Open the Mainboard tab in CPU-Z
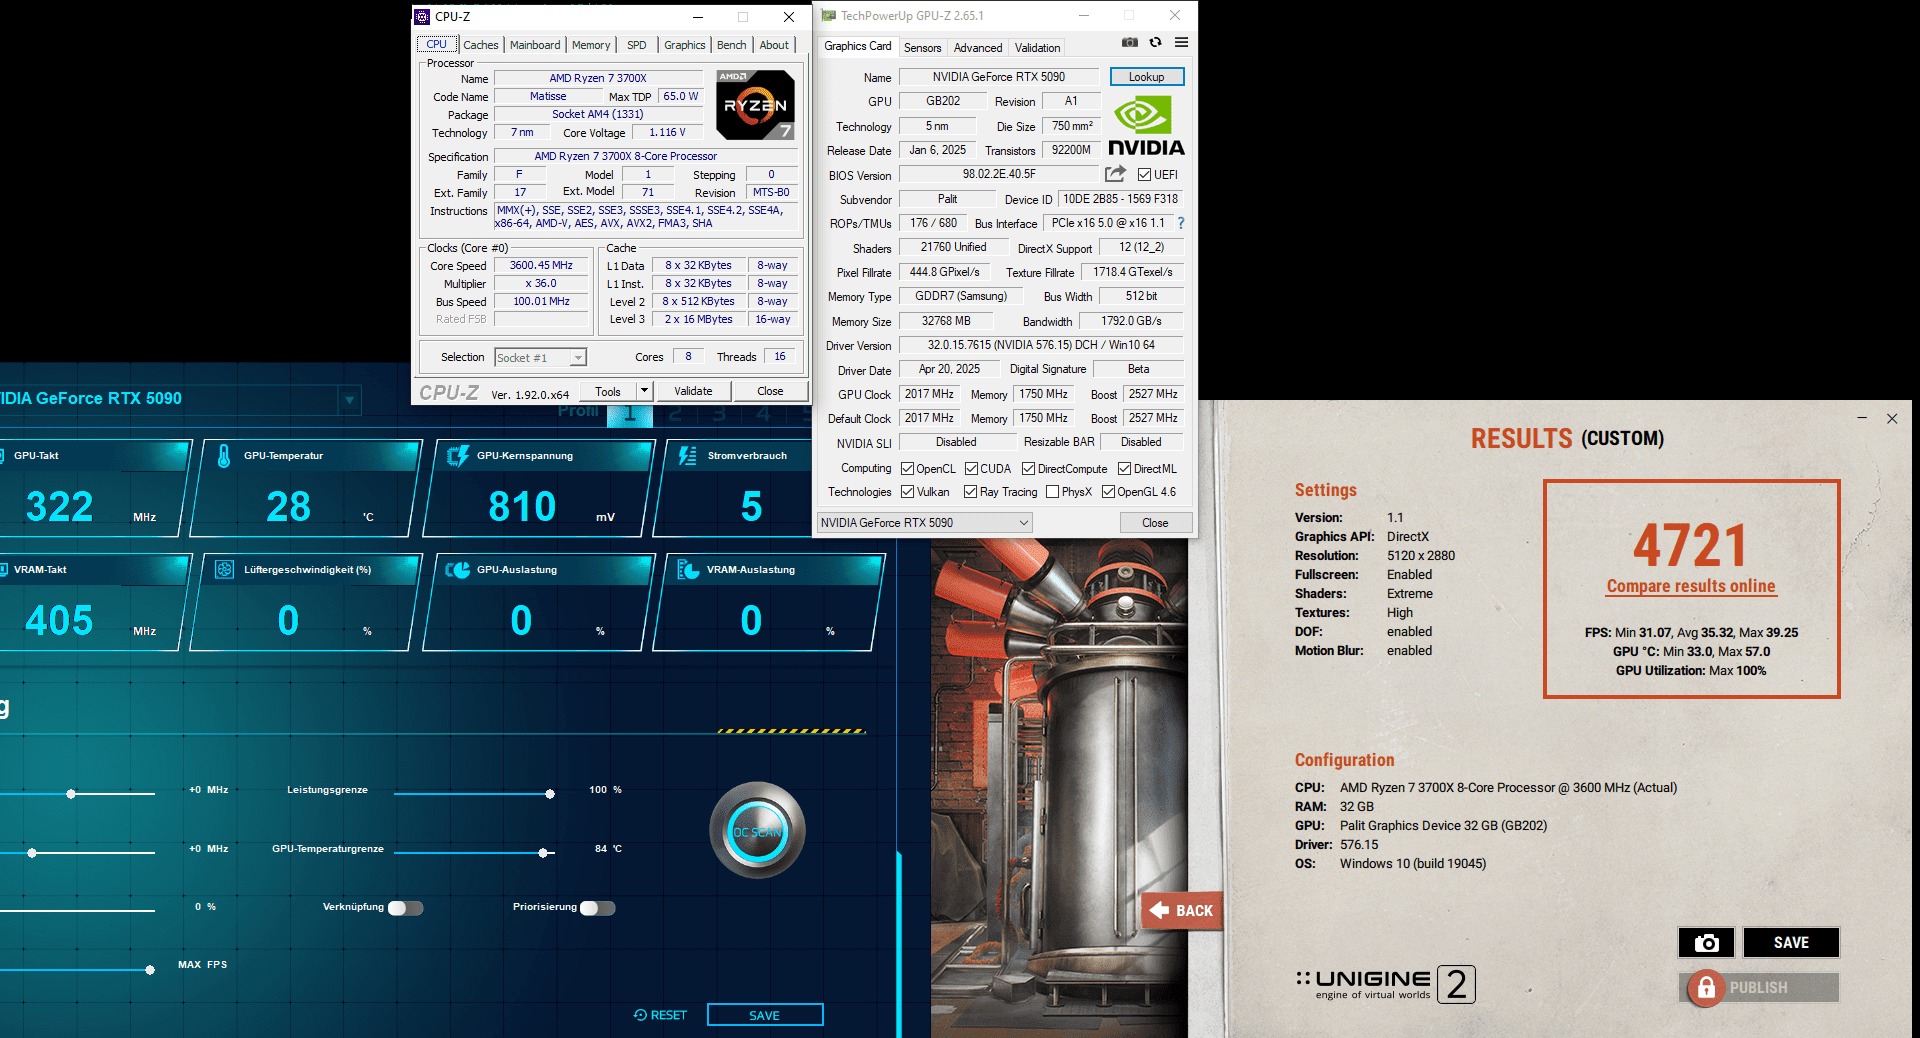 tap(535, 45)
